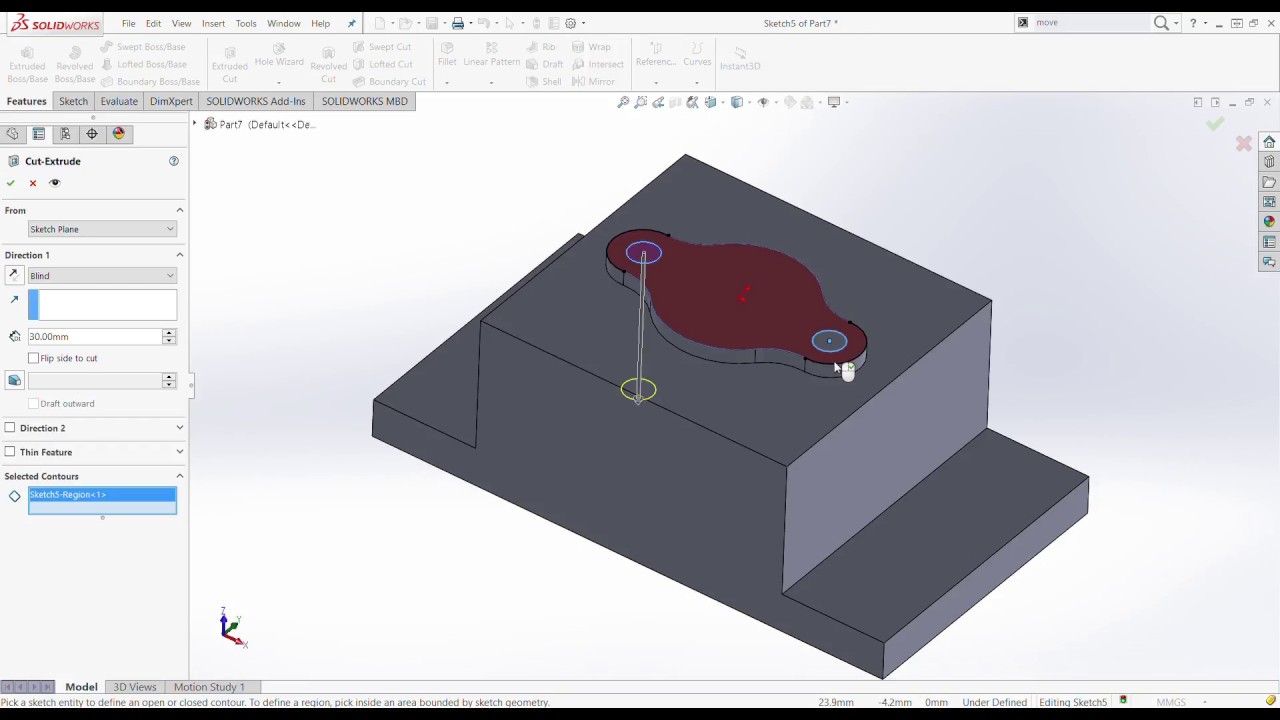Open the Help question mark in title bar
The height and width of the screenshot is (720, 1280).
pos(1193,23)
